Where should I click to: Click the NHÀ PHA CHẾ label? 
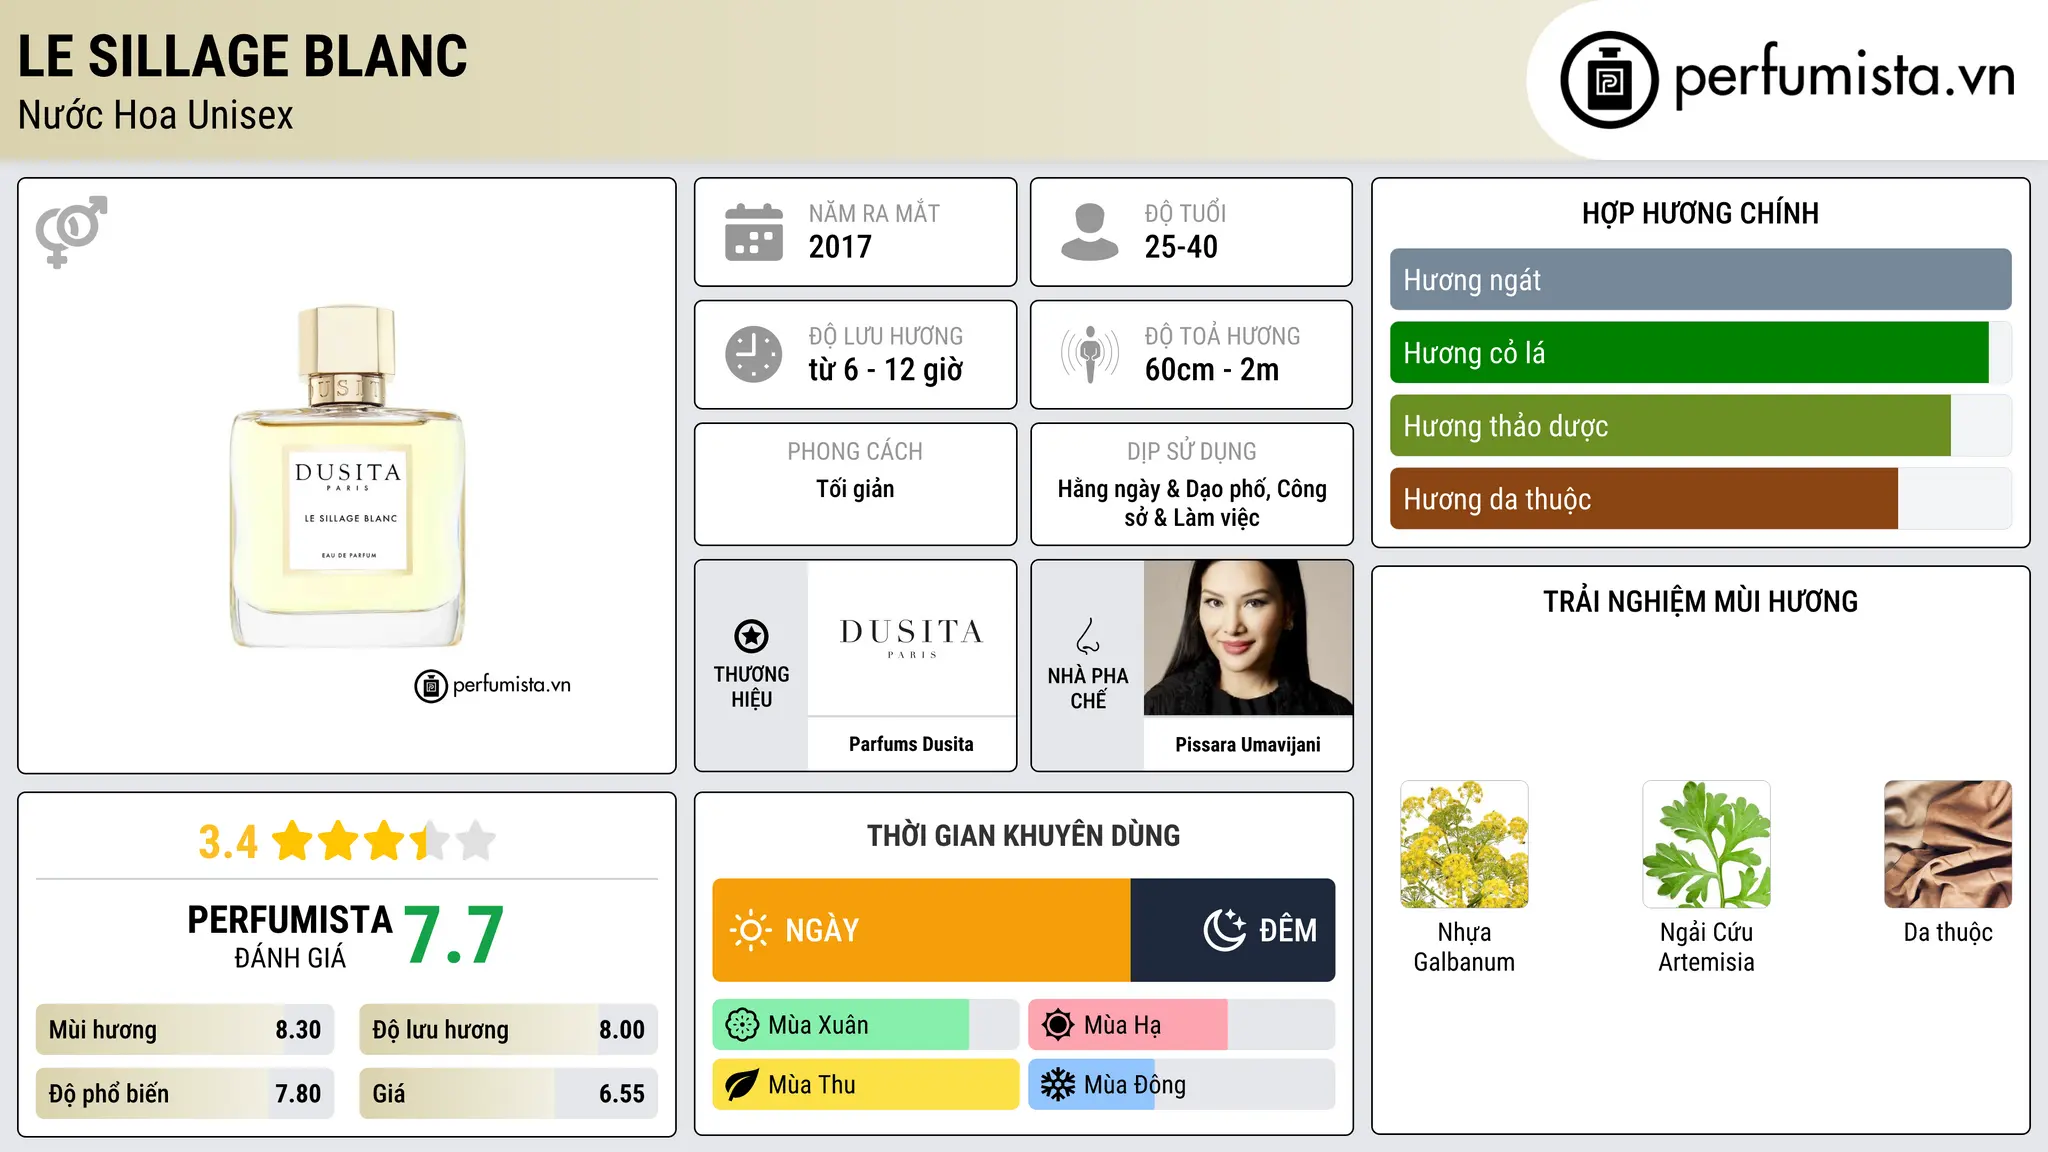(x=1088, y=688)
